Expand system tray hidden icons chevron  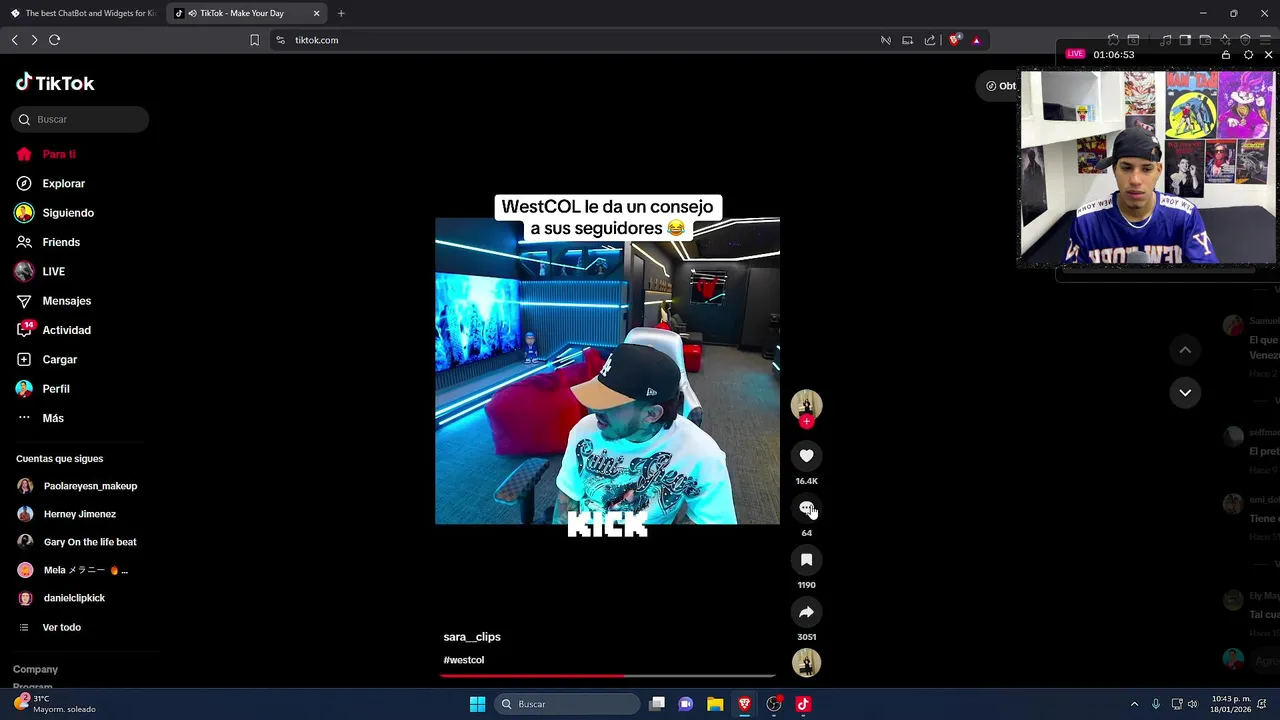point(1134,704)
